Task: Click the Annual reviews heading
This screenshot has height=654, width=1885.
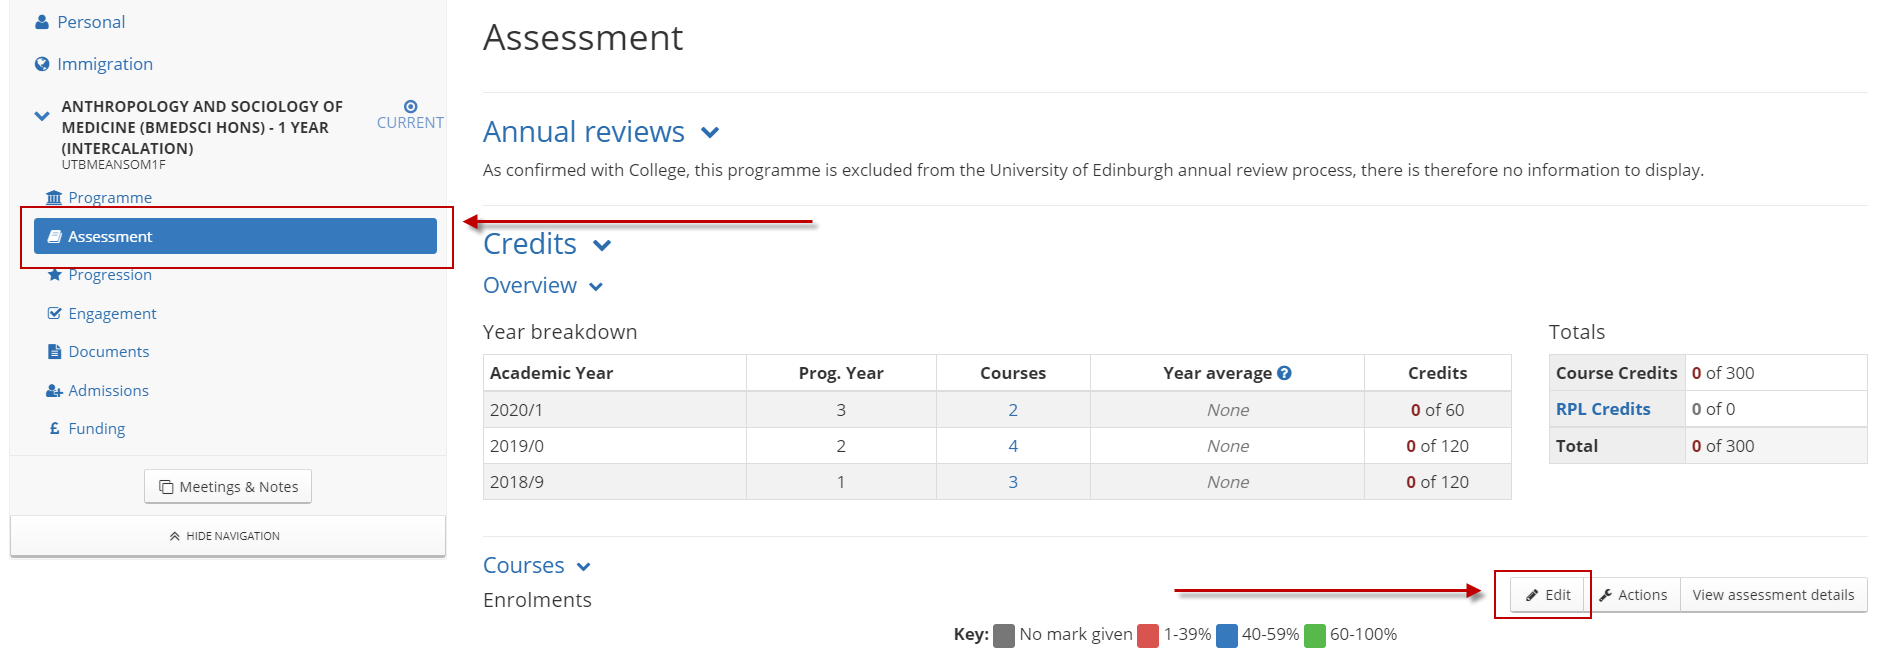Action: tap(584, 132)
